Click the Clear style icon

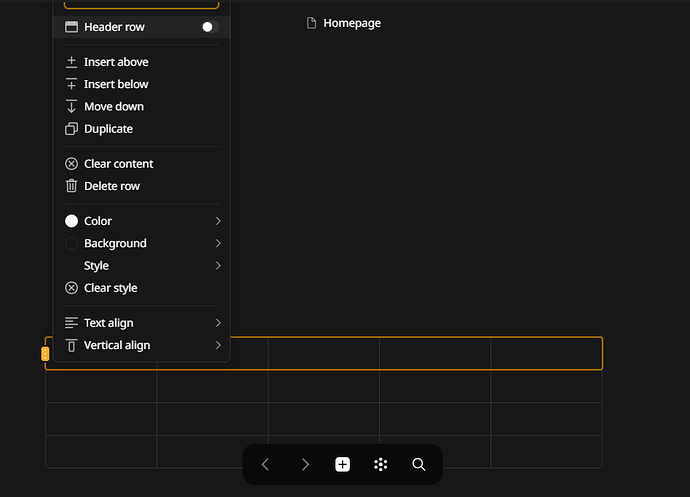click(x=71, y=288)
